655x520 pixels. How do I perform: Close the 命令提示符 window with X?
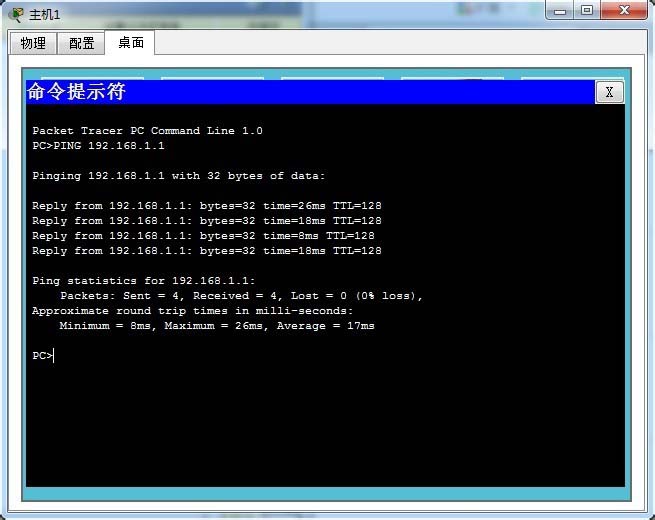coord(609,92)
